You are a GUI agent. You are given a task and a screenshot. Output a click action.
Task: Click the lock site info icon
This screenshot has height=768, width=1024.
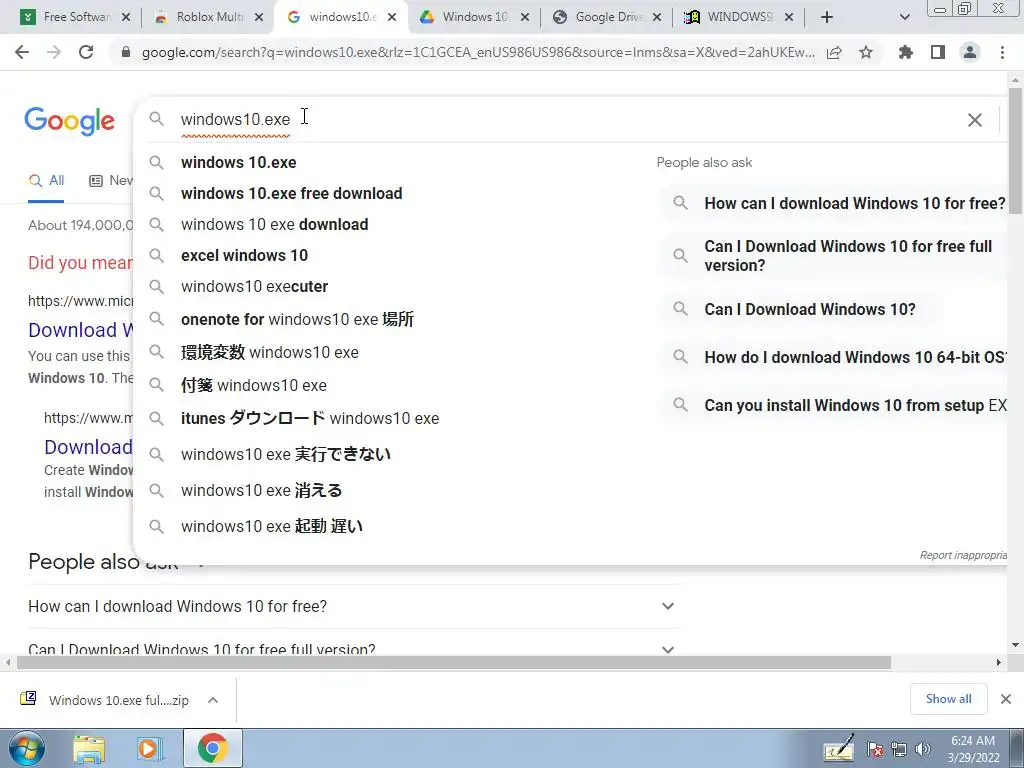click(126, 52)
